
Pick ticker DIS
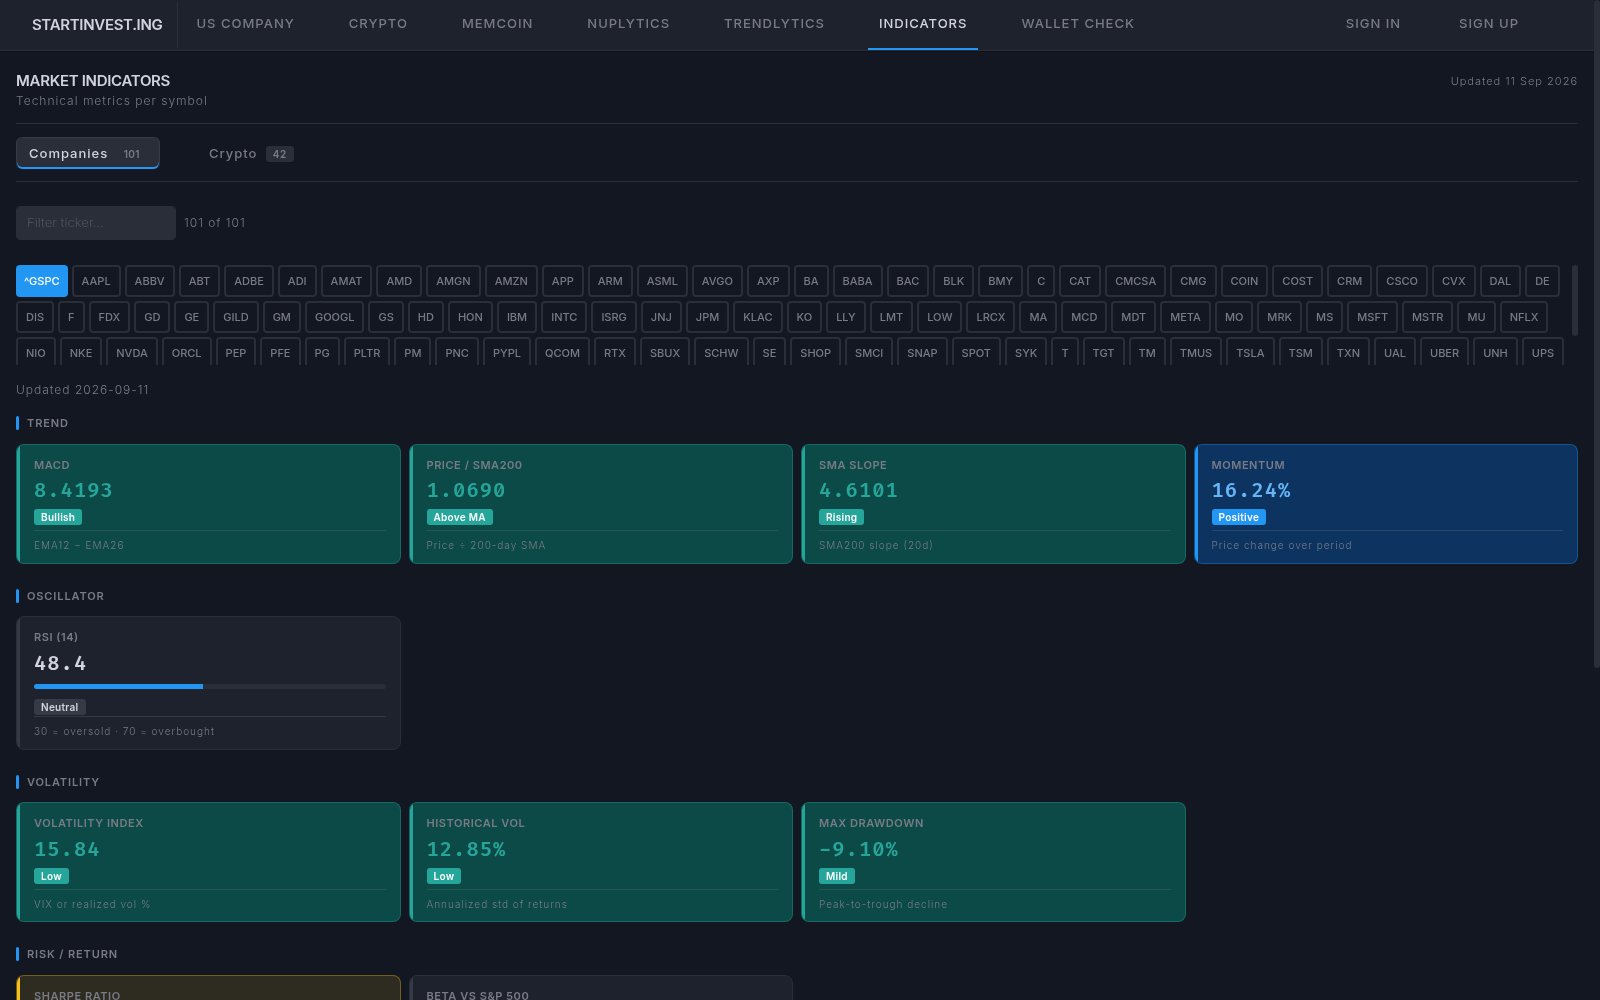tap(35, 317)
